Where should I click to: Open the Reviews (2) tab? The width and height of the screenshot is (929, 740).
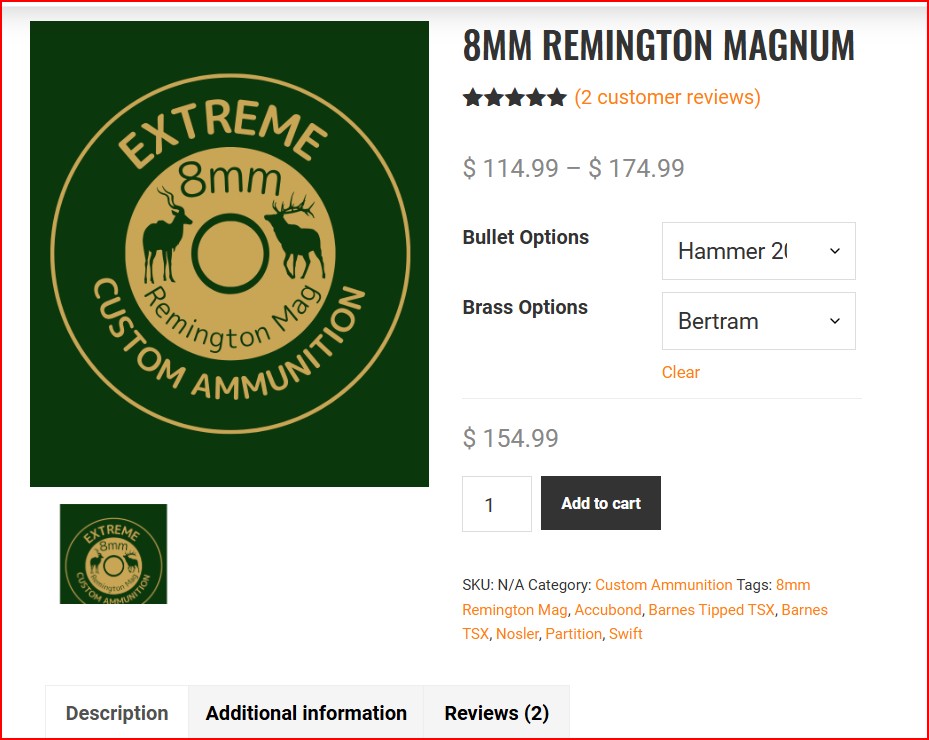point(496,713)
